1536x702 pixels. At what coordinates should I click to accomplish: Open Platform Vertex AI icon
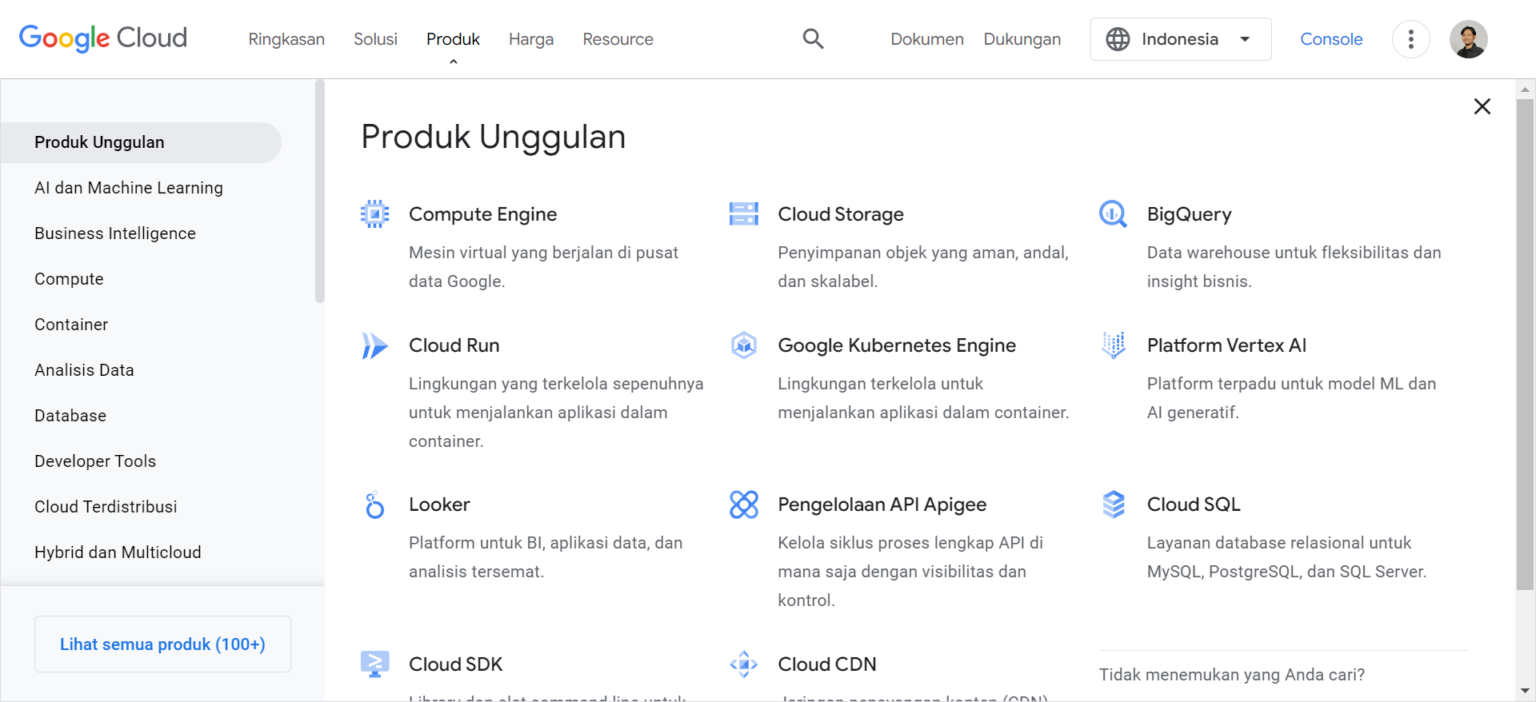coord(1112,344)
